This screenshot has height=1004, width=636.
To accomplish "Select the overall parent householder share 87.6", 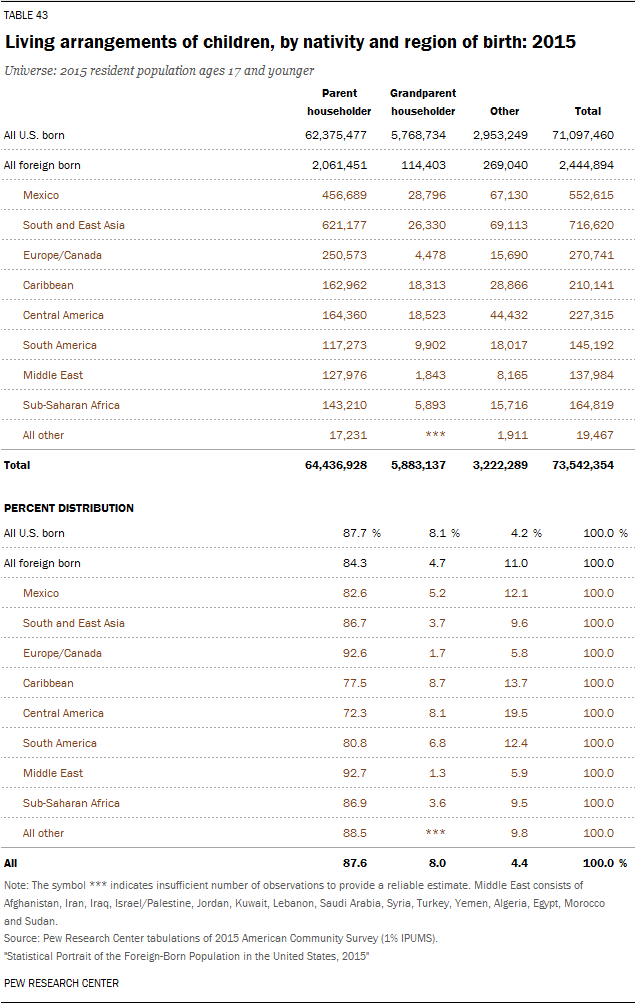I will (x=355, y=862).
